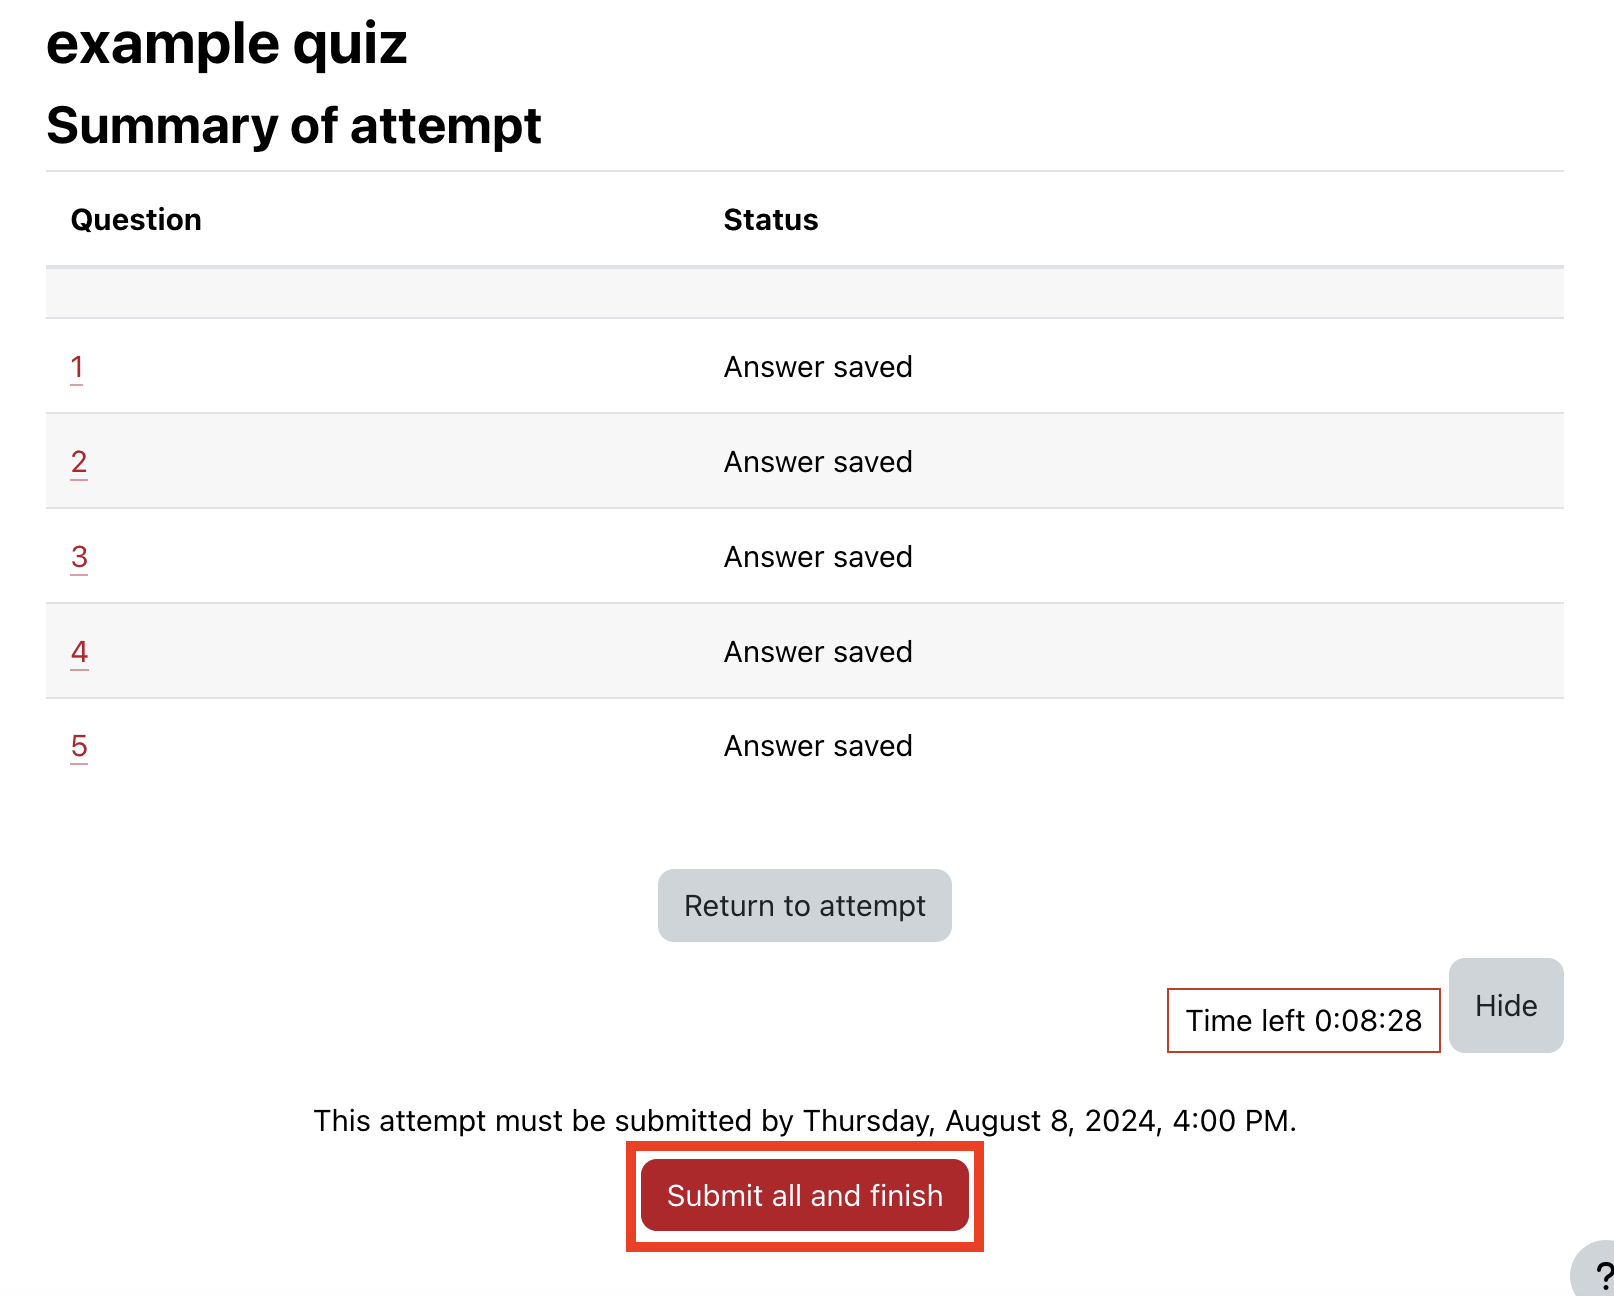The height and width of the screenshot is (1296, 1614).
Task: Click Answer saved status for question 2
Action: [818, 462]
